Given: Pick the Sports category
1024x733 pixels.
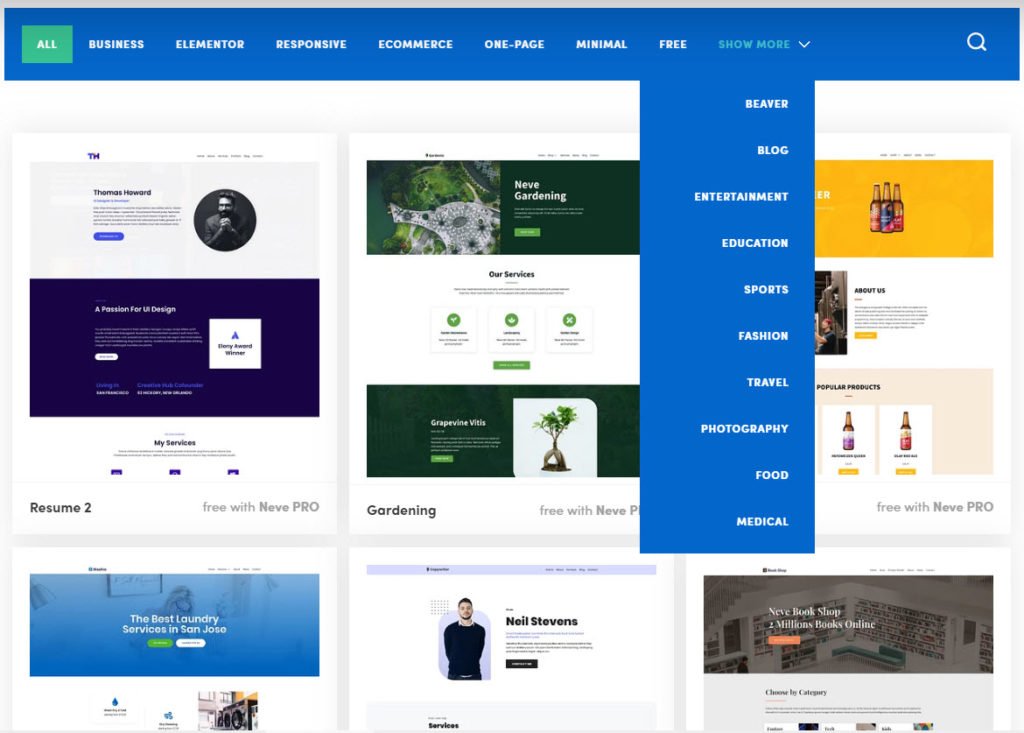Looking at the screenshot, I should tap(766, 289).
